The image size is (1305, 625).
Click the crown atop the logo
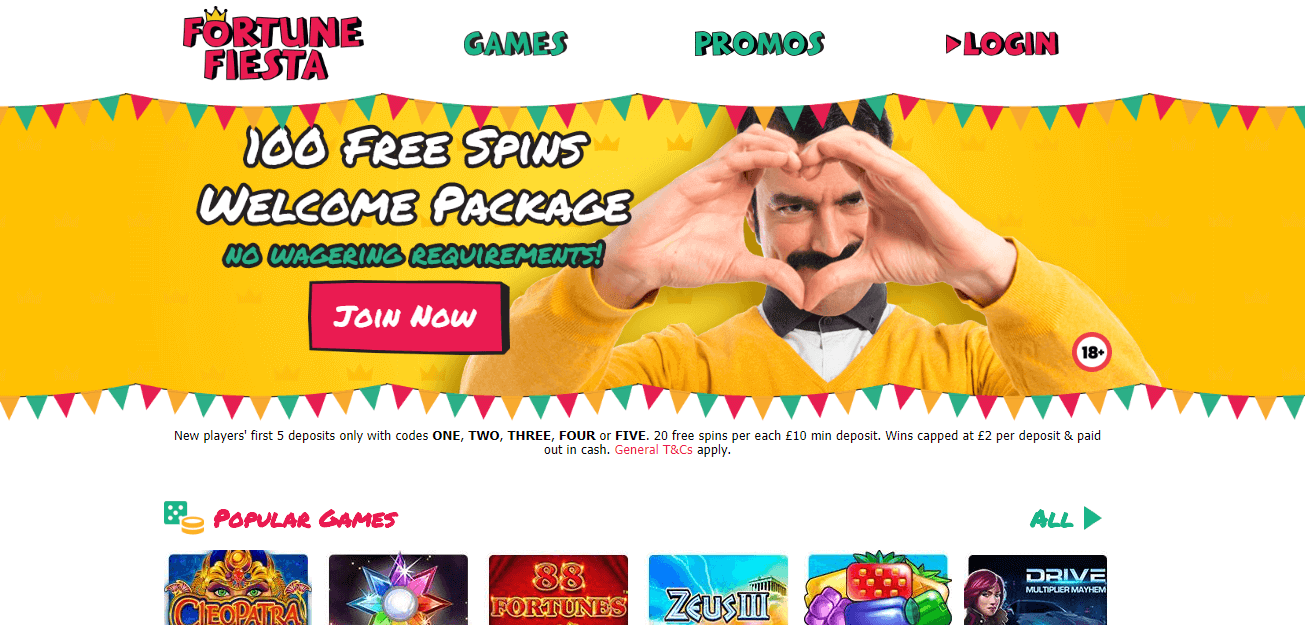[x=215, y=16]
